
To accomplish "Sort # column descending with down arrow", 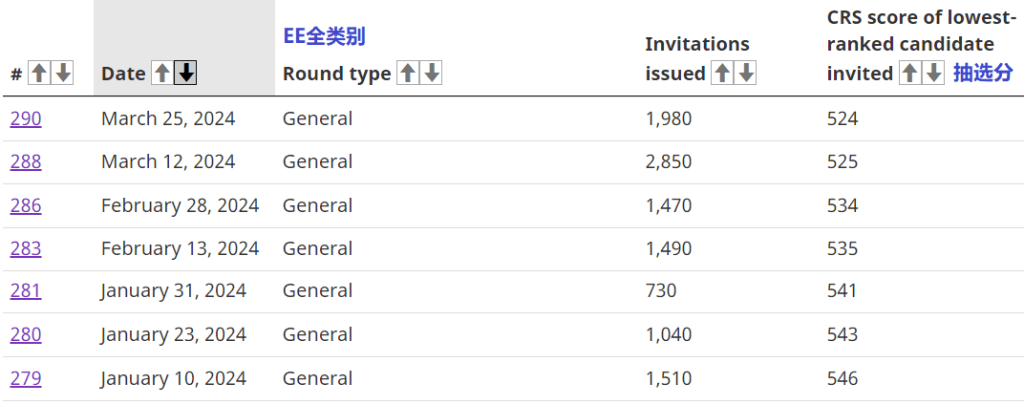I will (x=62, y=73).
